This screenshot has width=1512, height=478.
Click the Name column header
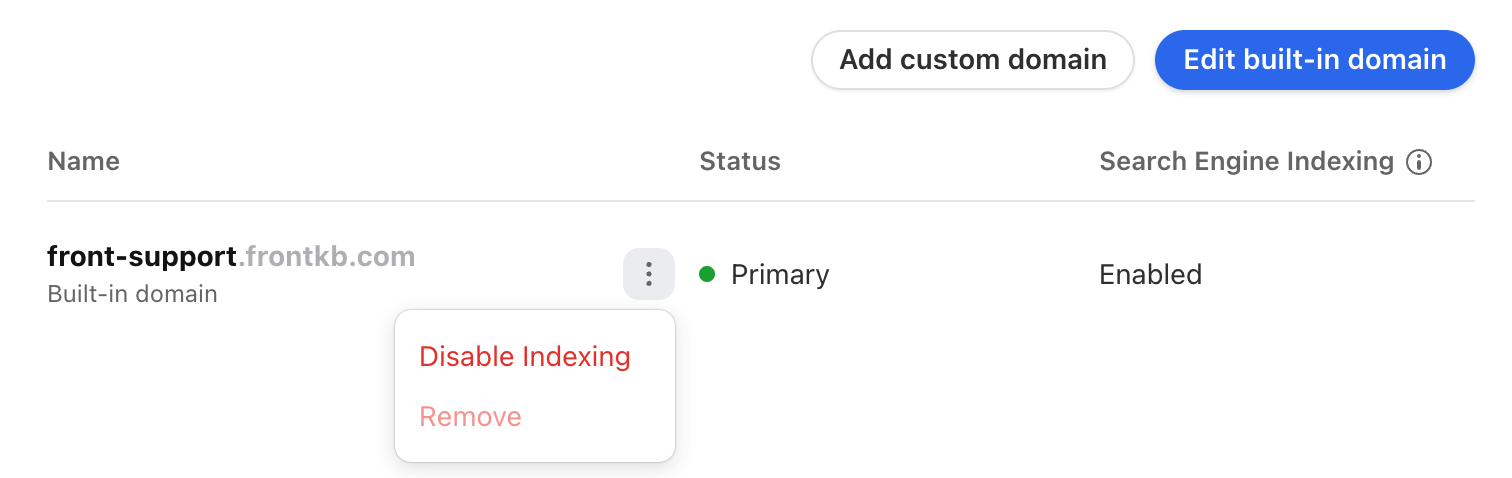click(84, 162)
